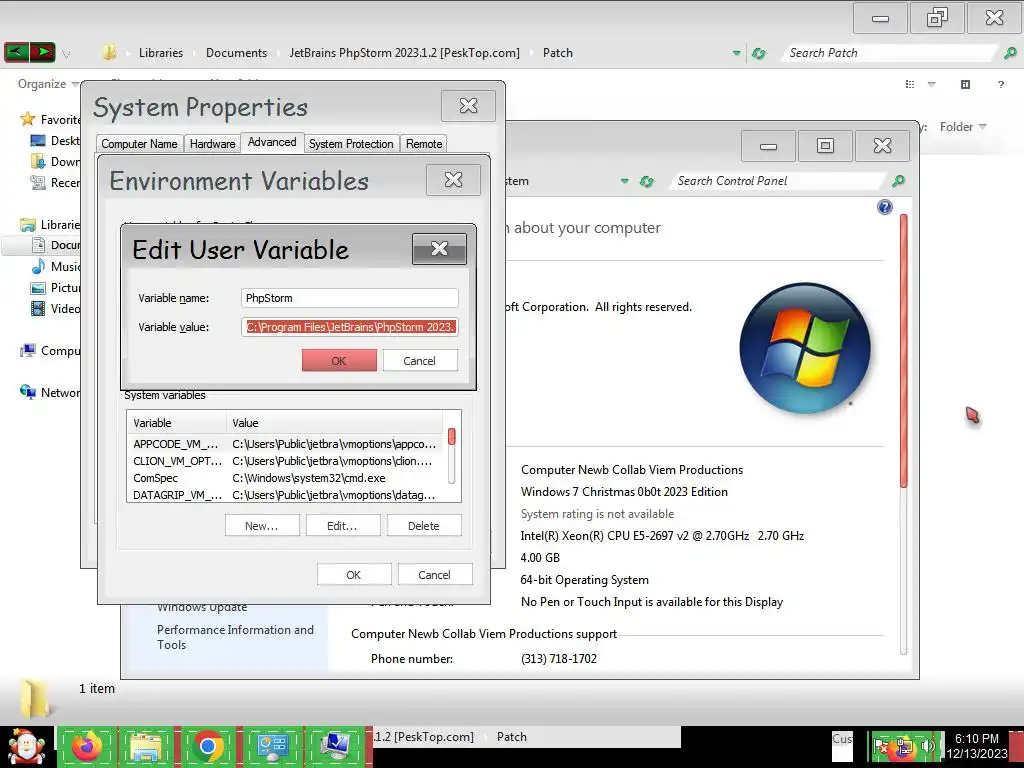Cancel the Edit User Variable dialog

coord(420,360)
